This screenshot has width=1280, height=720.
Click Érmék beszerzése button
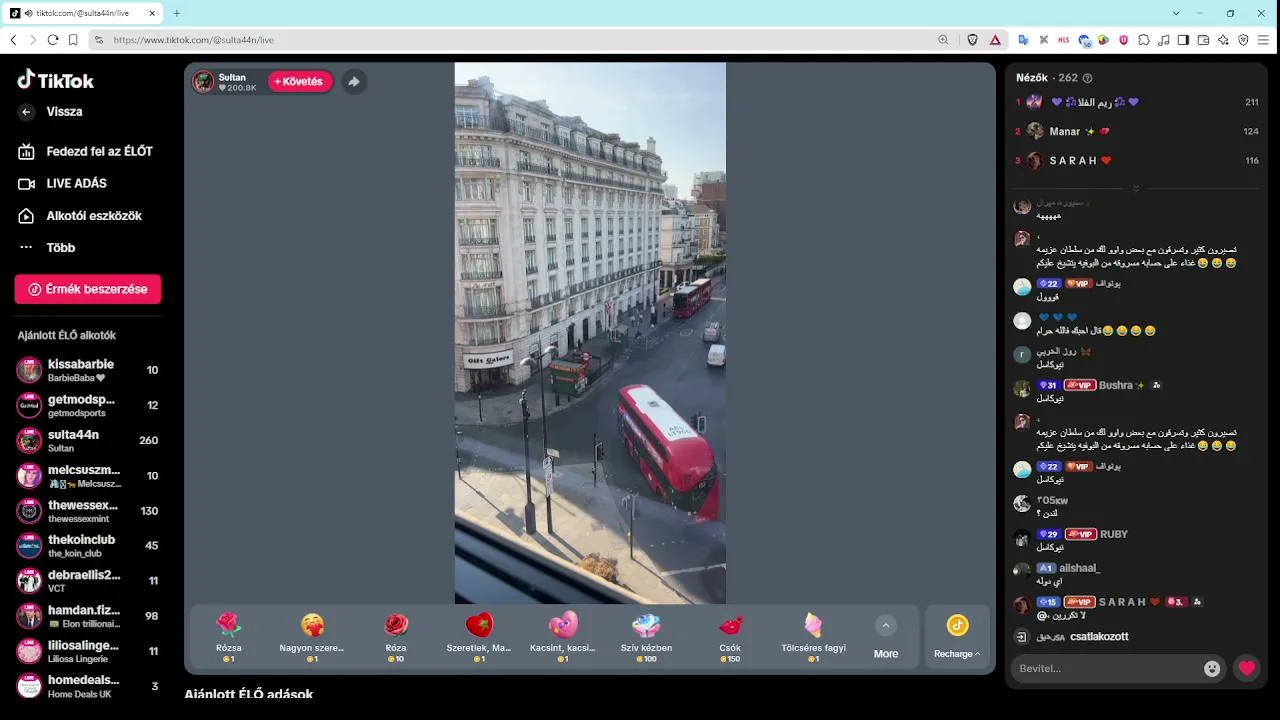pyautogui.click(x=88, y=289)
